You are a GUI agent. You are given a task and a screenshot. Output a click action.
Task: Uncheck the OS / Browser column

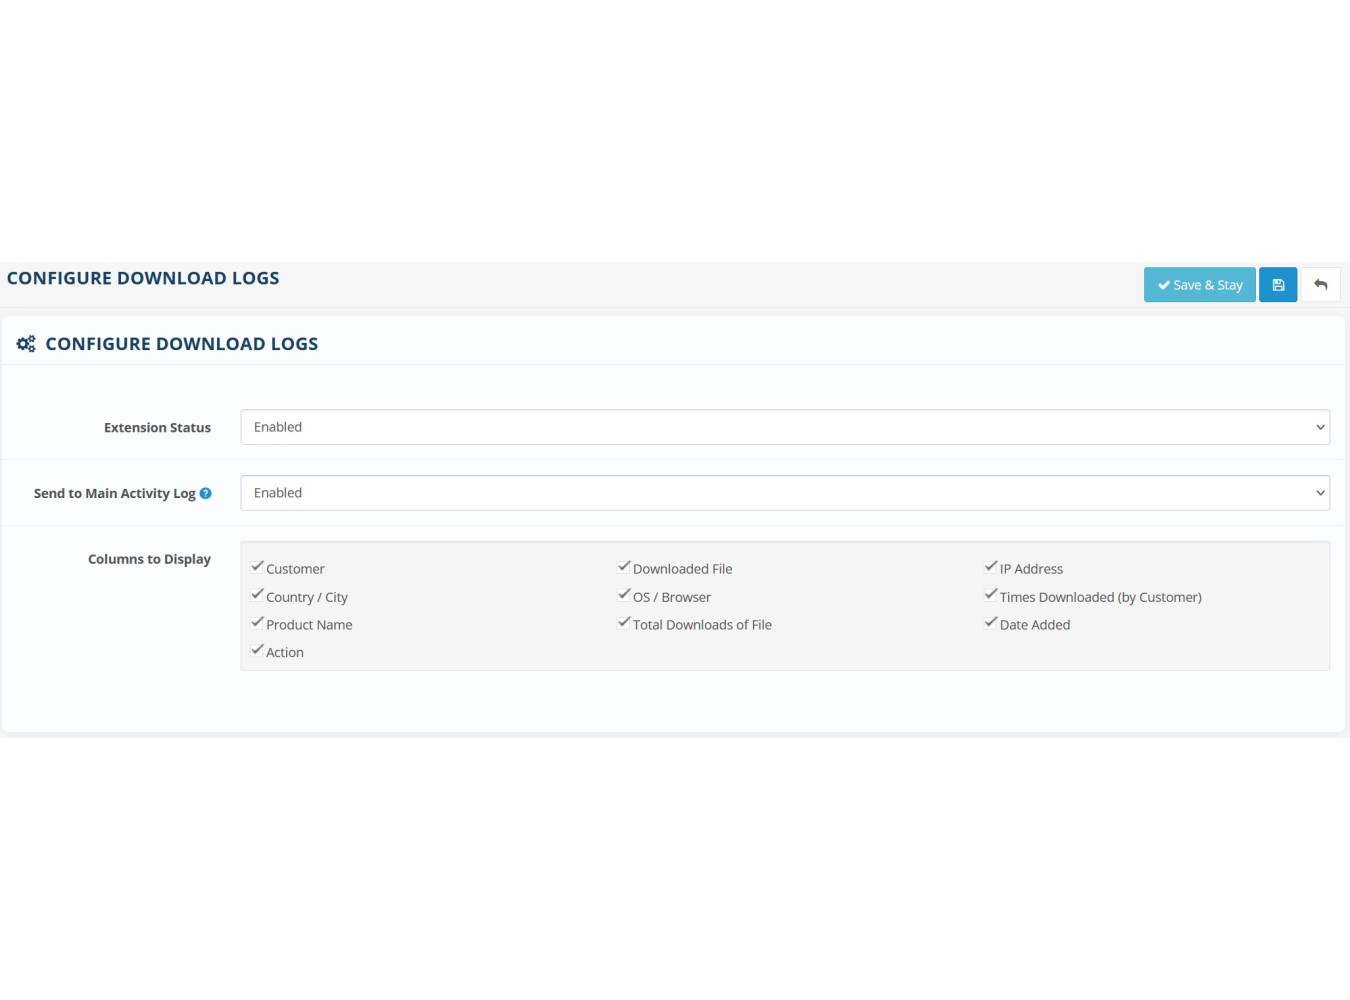[x=624, y=595]
